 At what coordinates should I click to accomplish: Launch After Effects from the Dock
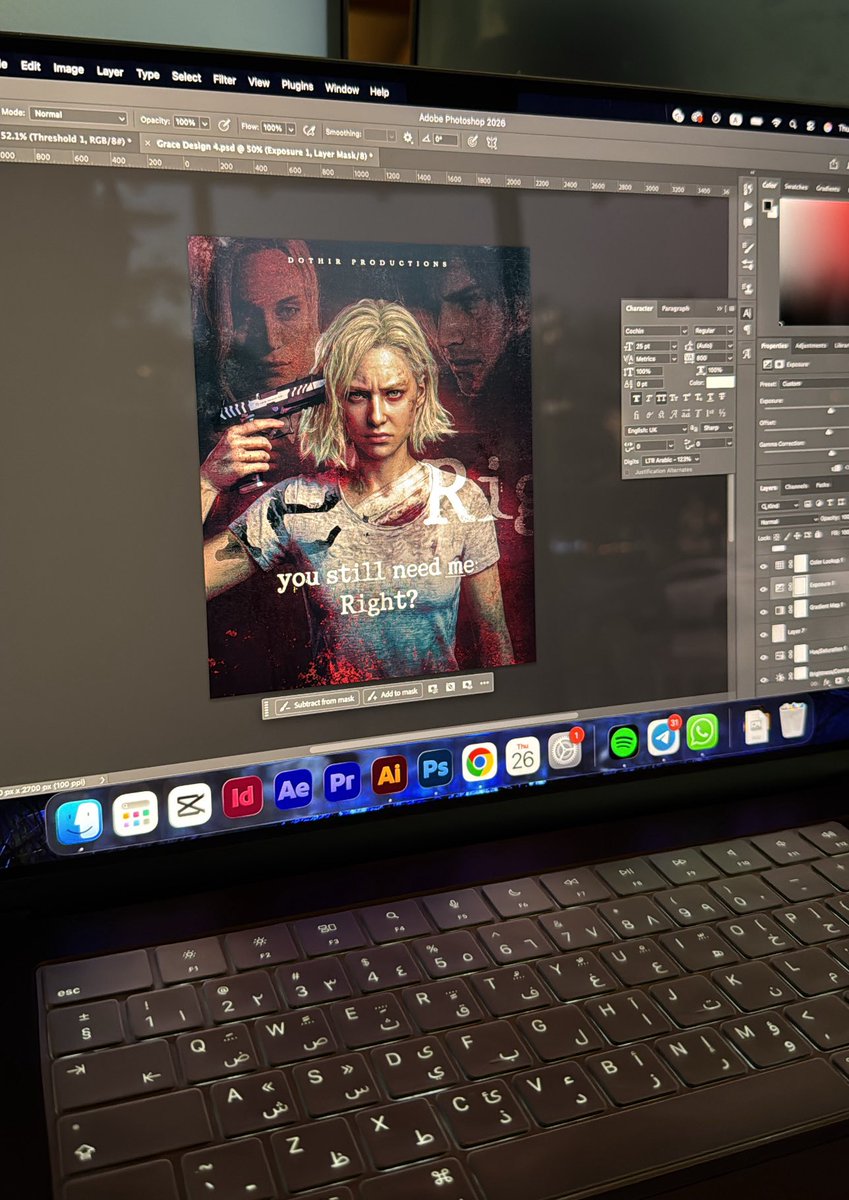(x=293, y=788)
